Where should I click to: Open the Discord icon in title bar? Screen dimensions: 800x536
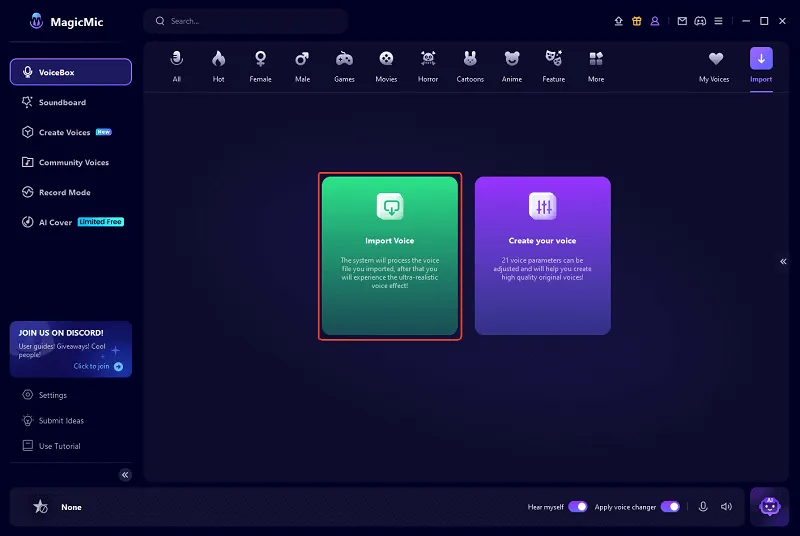(700, 21)
